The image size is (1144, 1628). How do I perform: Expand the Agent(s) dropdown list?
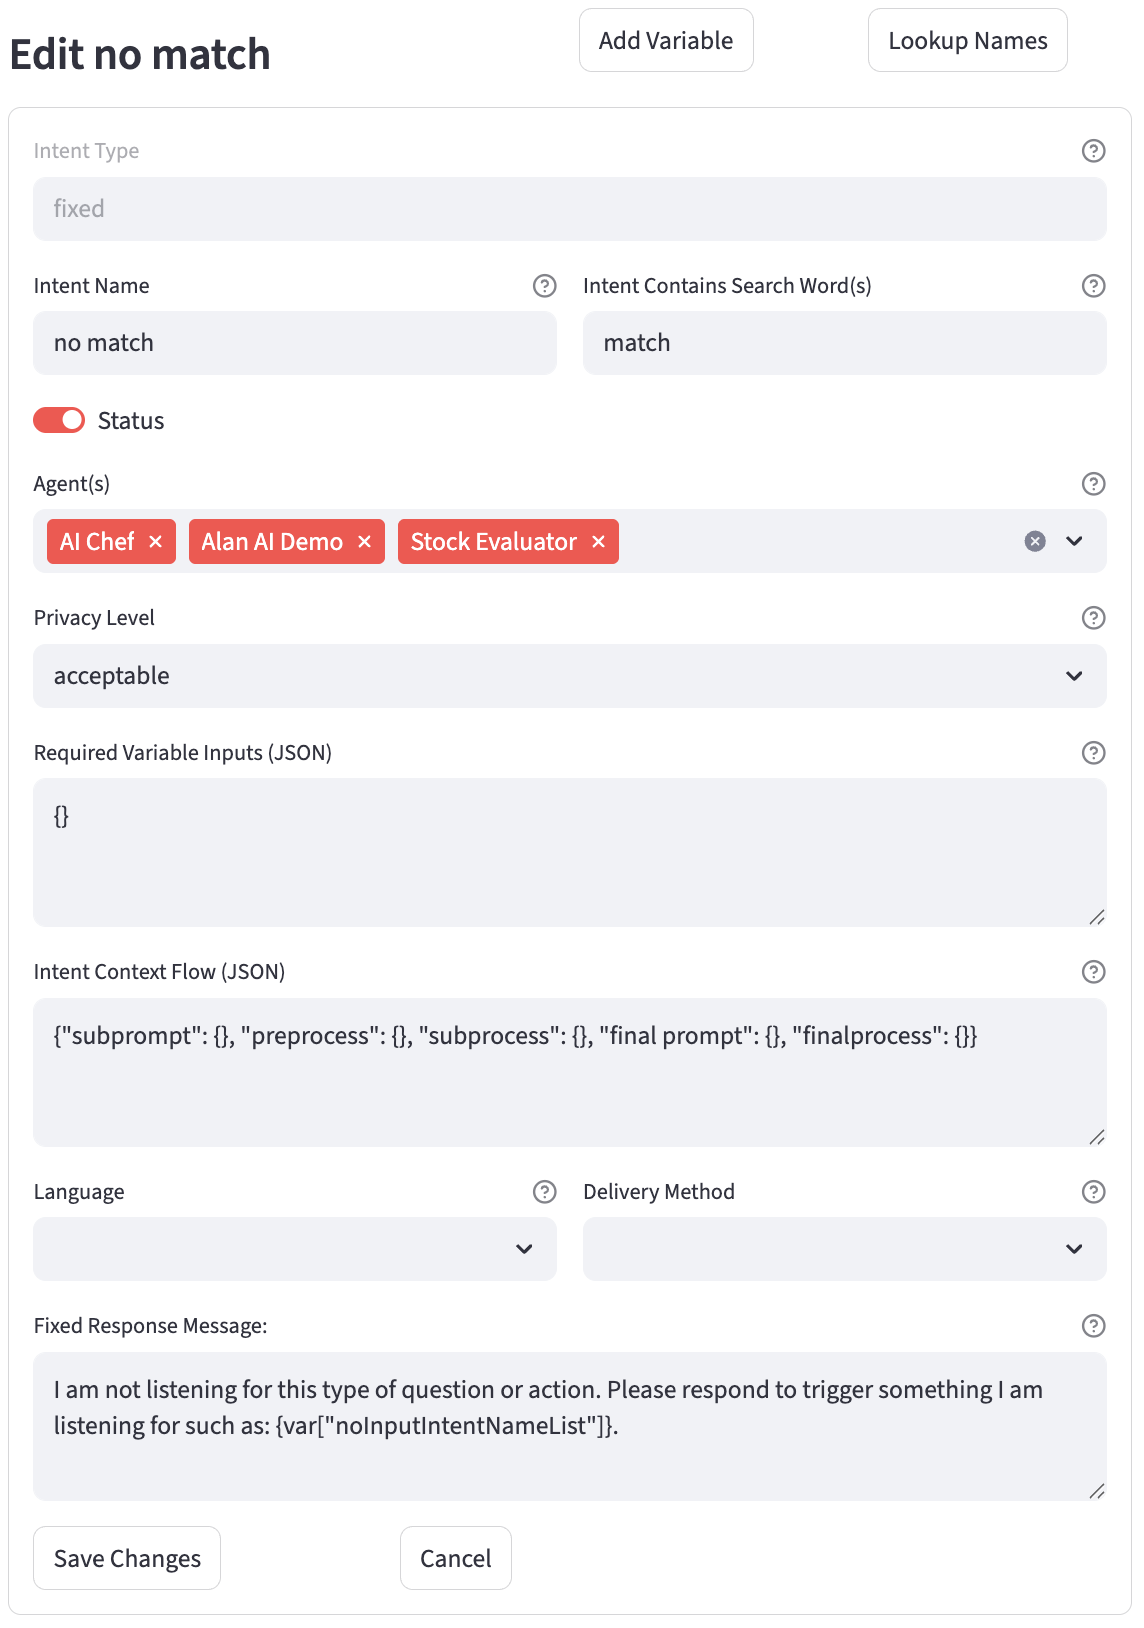pos(1074,541)
